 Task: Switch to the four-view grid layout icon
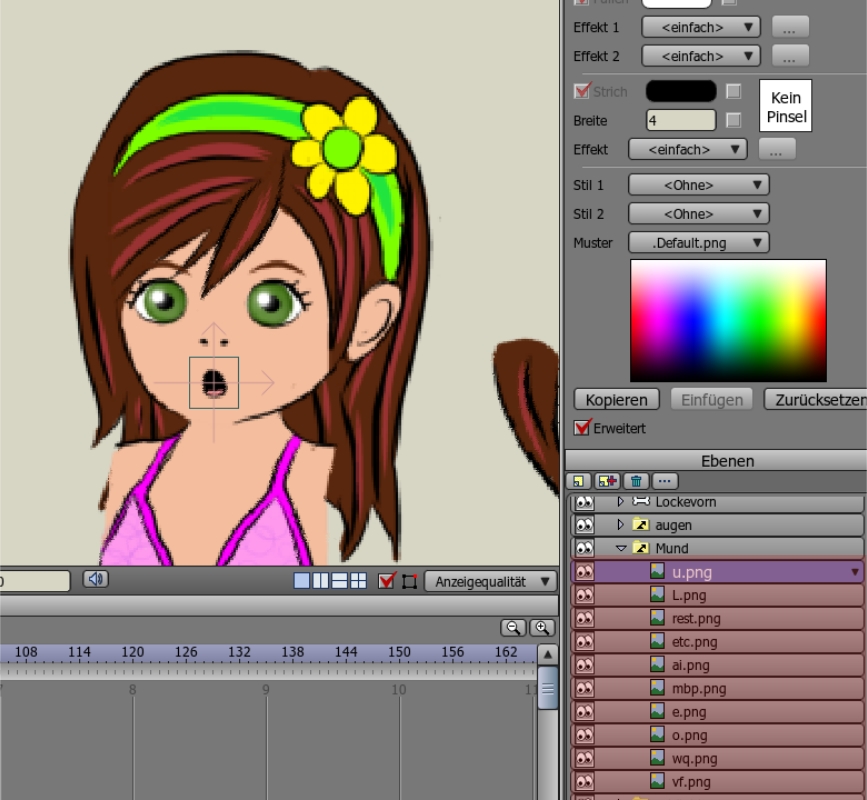[358, 581]
